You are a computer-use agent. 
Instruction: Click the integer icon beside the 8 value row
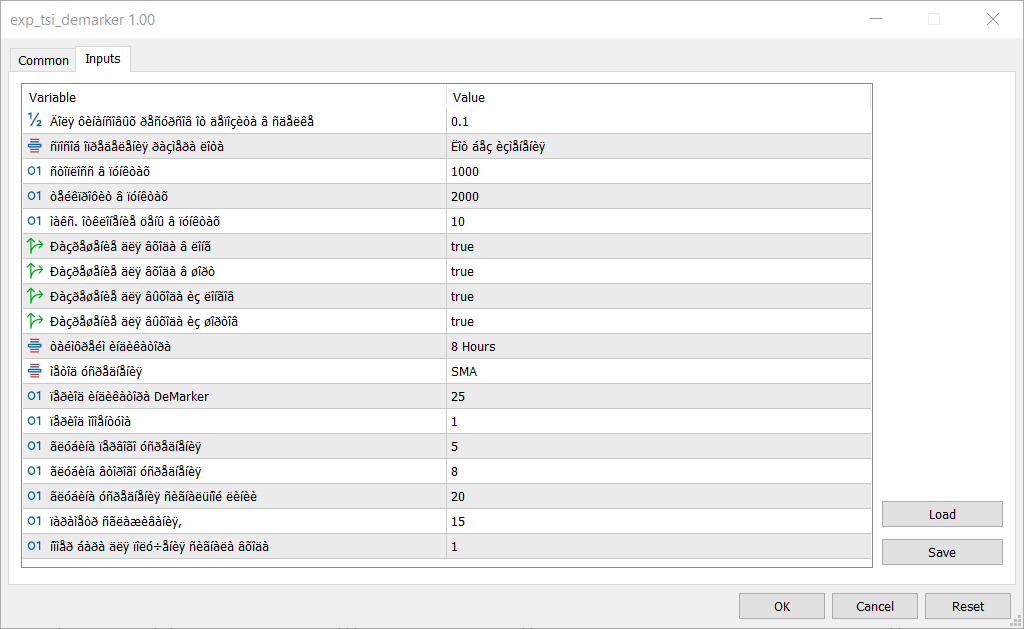35,471
